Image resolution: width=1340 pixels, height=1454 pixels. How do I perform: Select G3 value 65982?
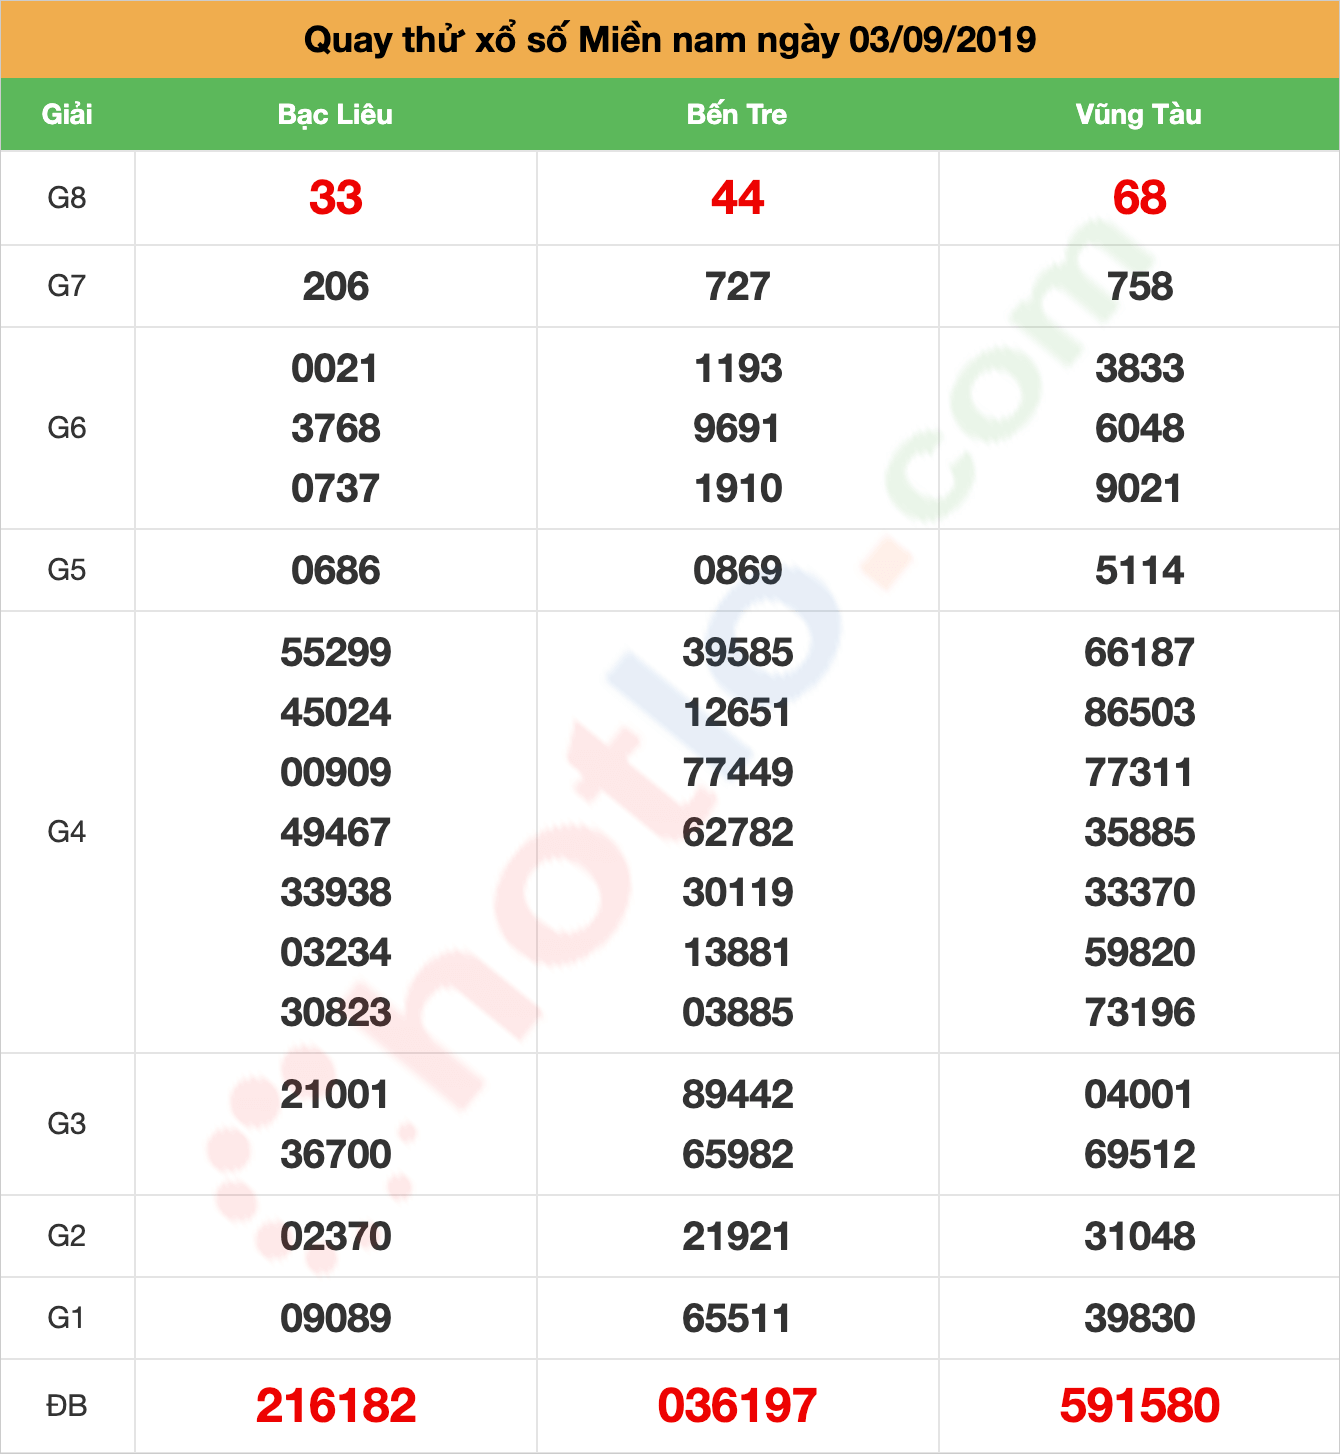point(738,1155)
